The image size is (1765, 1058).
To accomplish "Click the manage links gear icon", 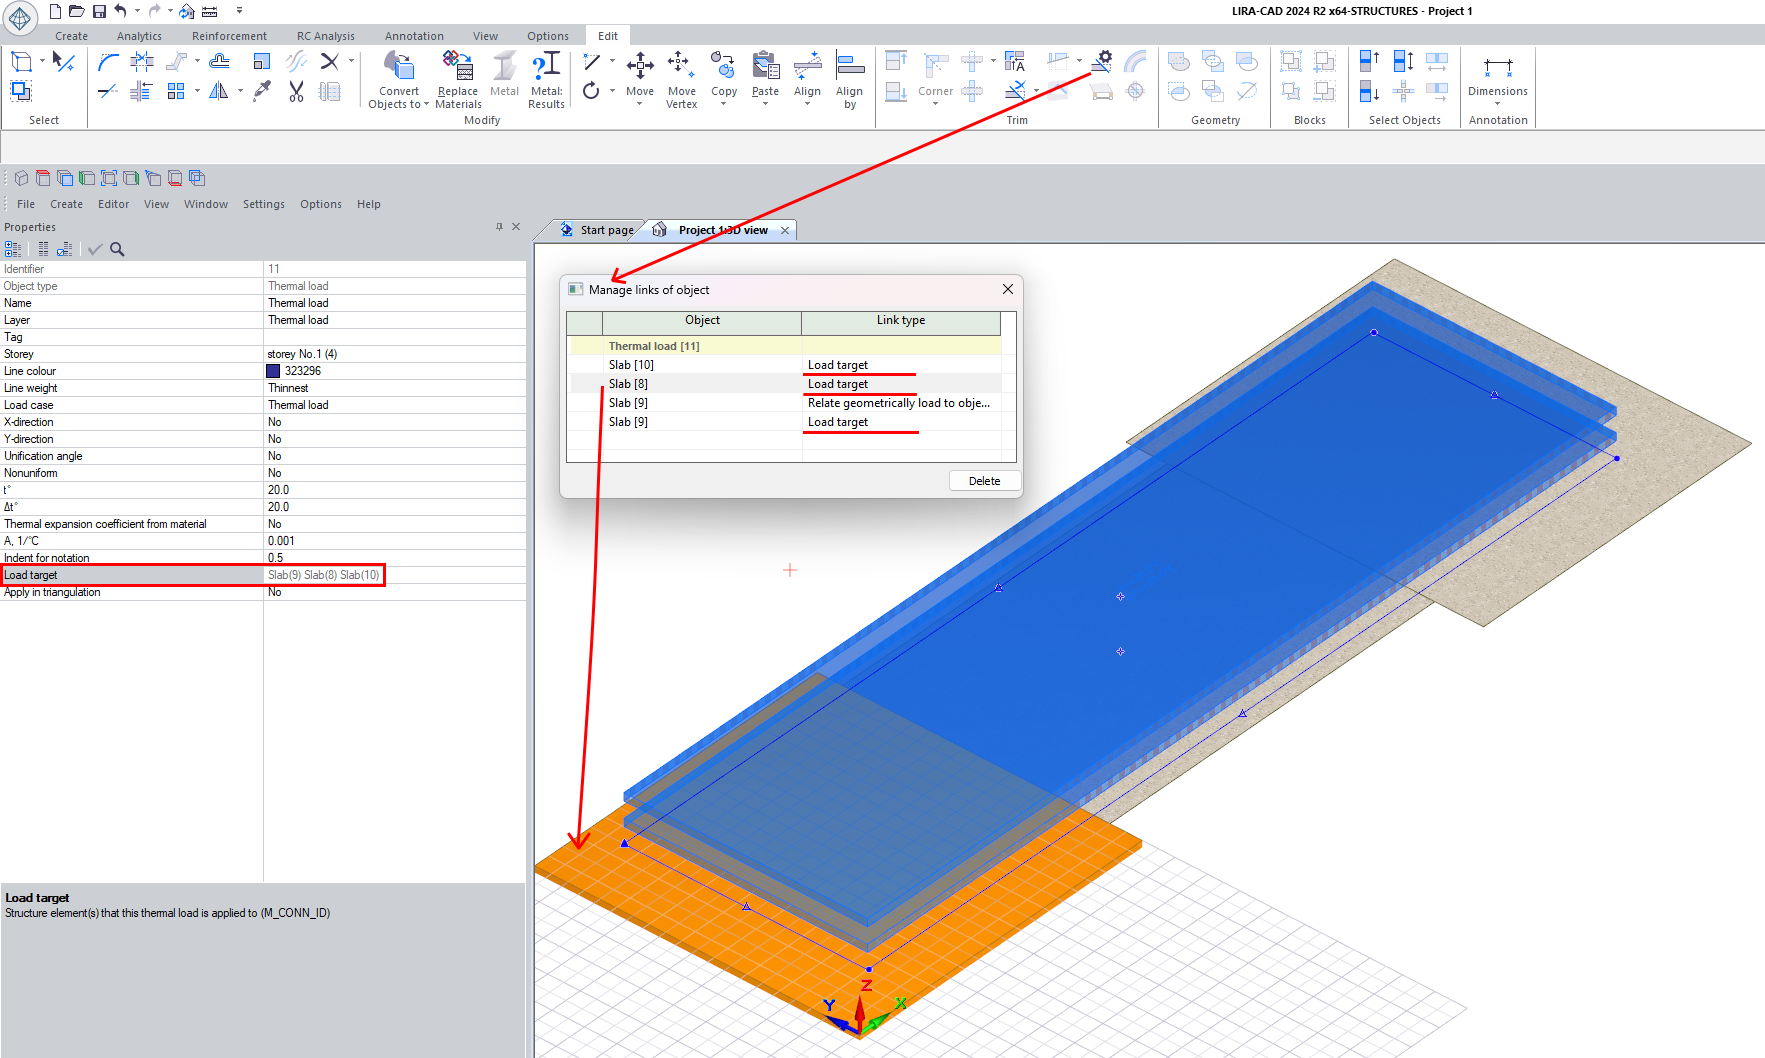I will [1102, 62].
